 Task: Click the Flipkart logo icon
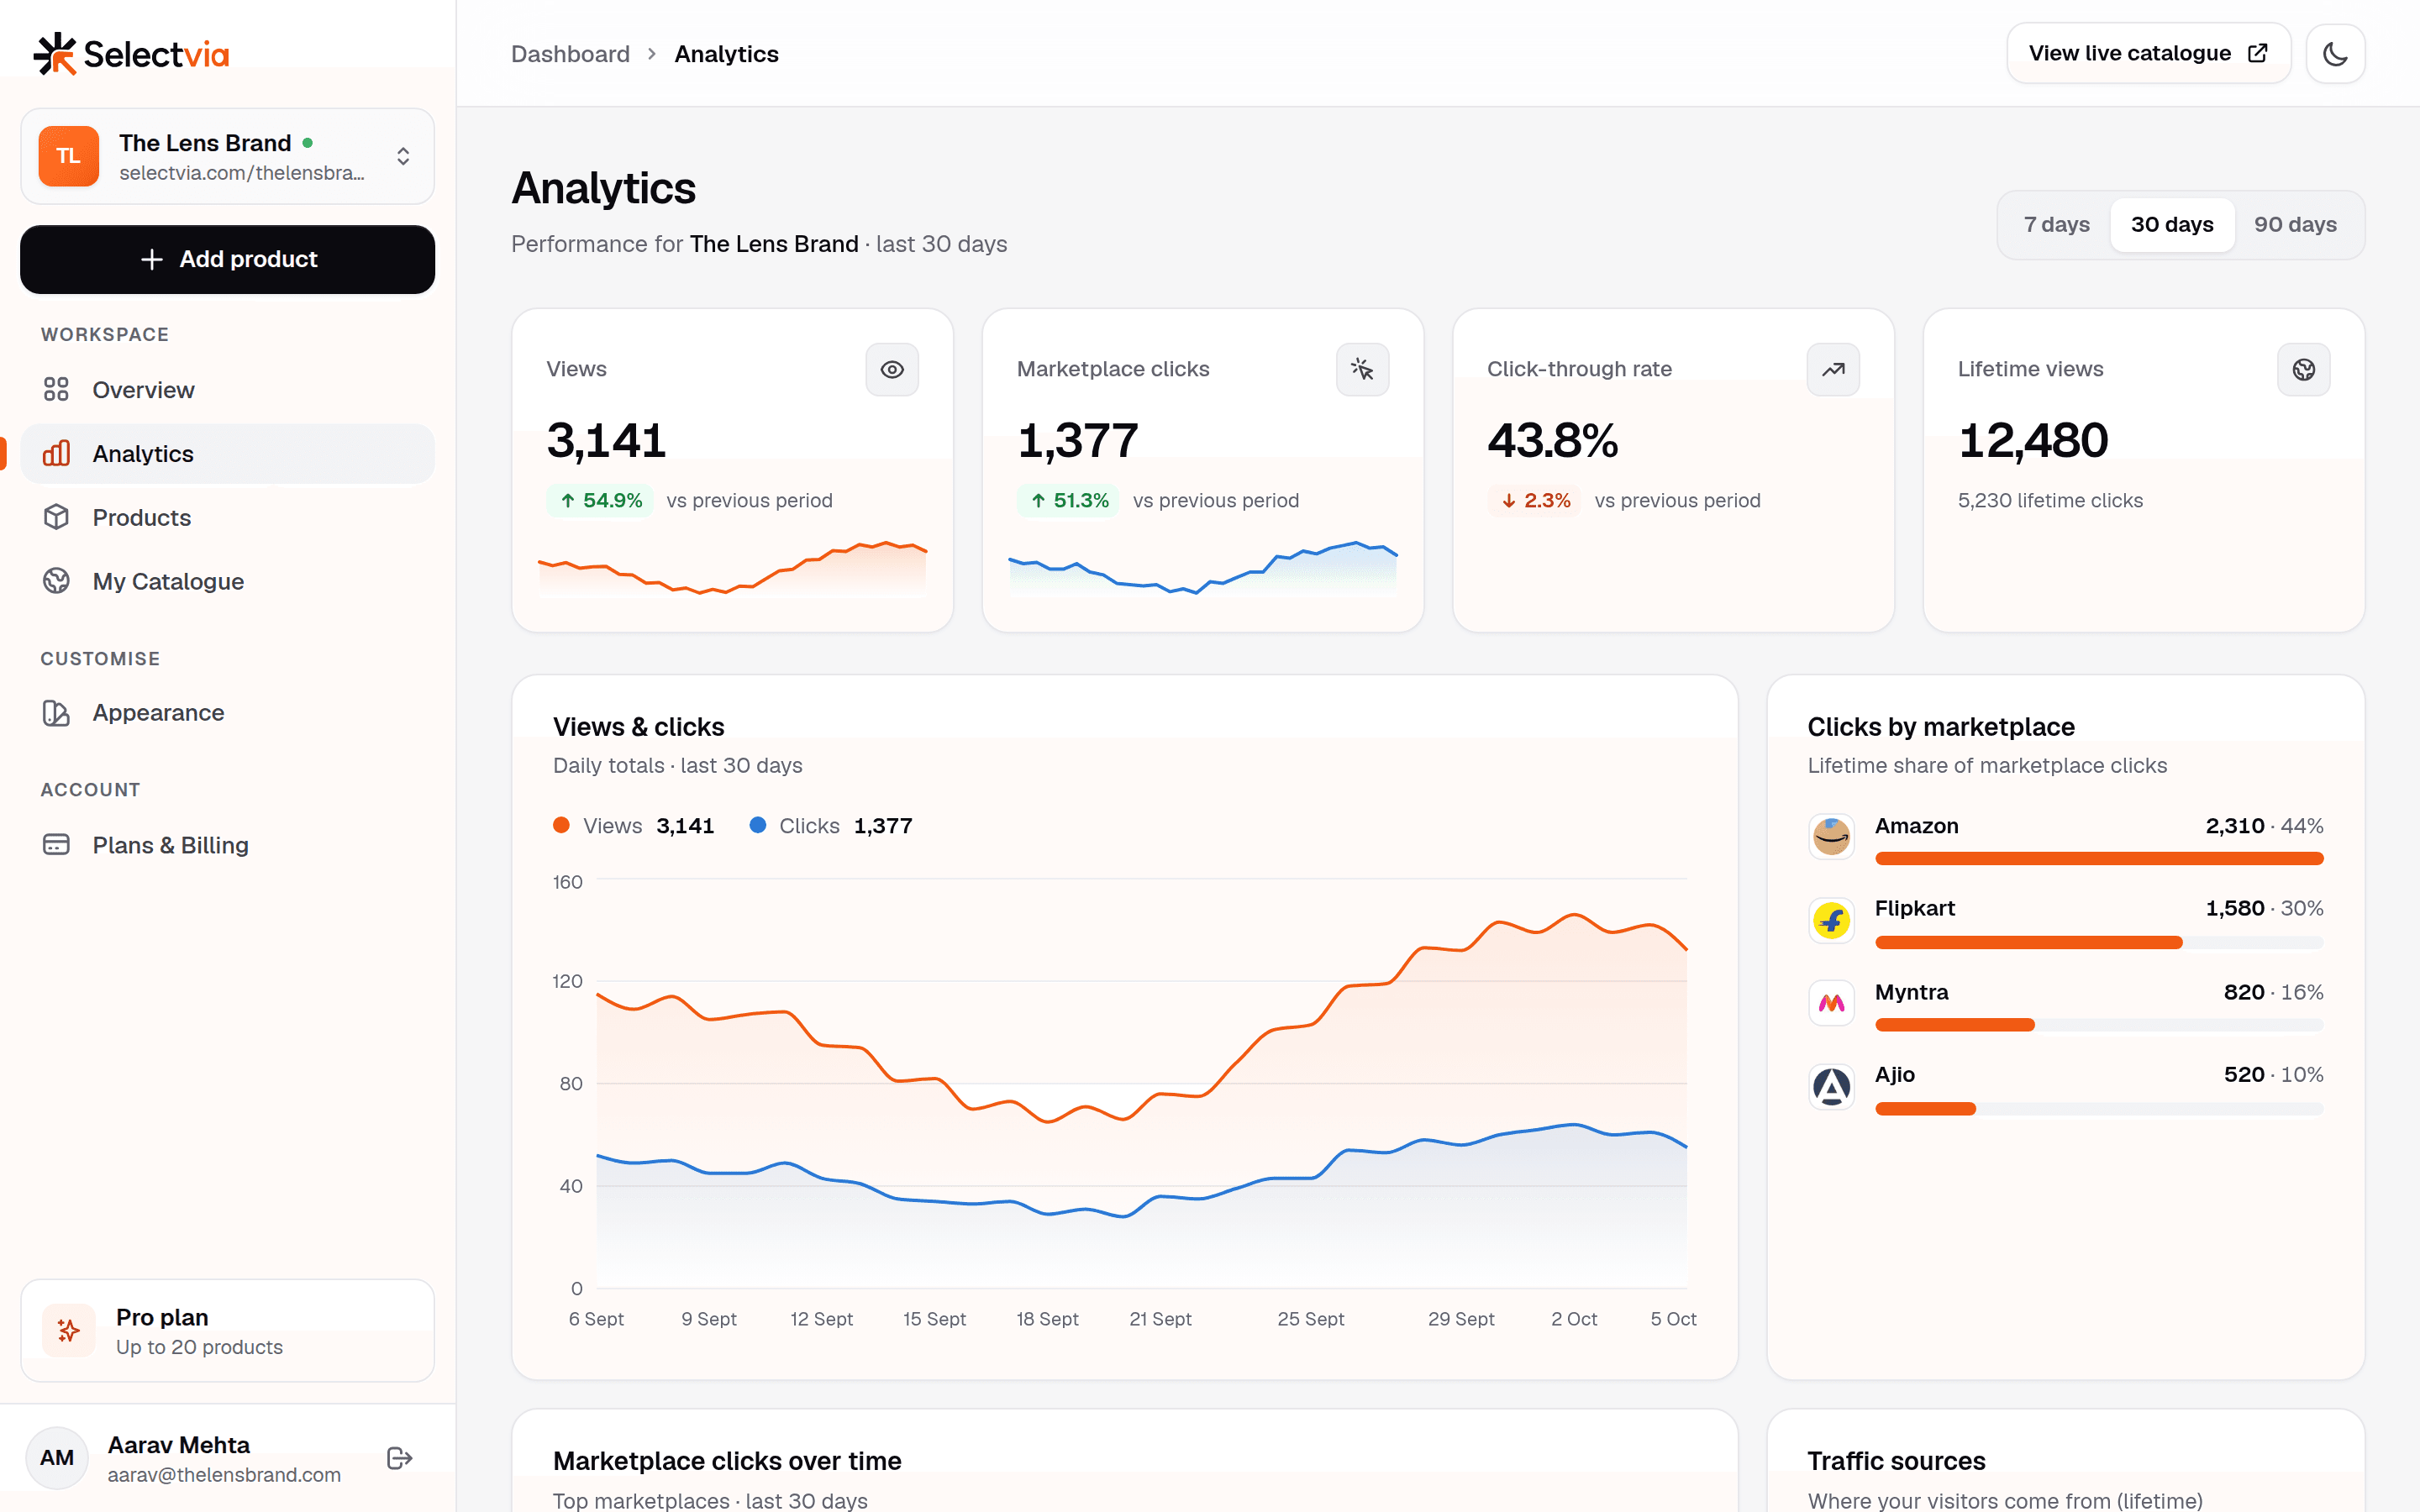1831,920
